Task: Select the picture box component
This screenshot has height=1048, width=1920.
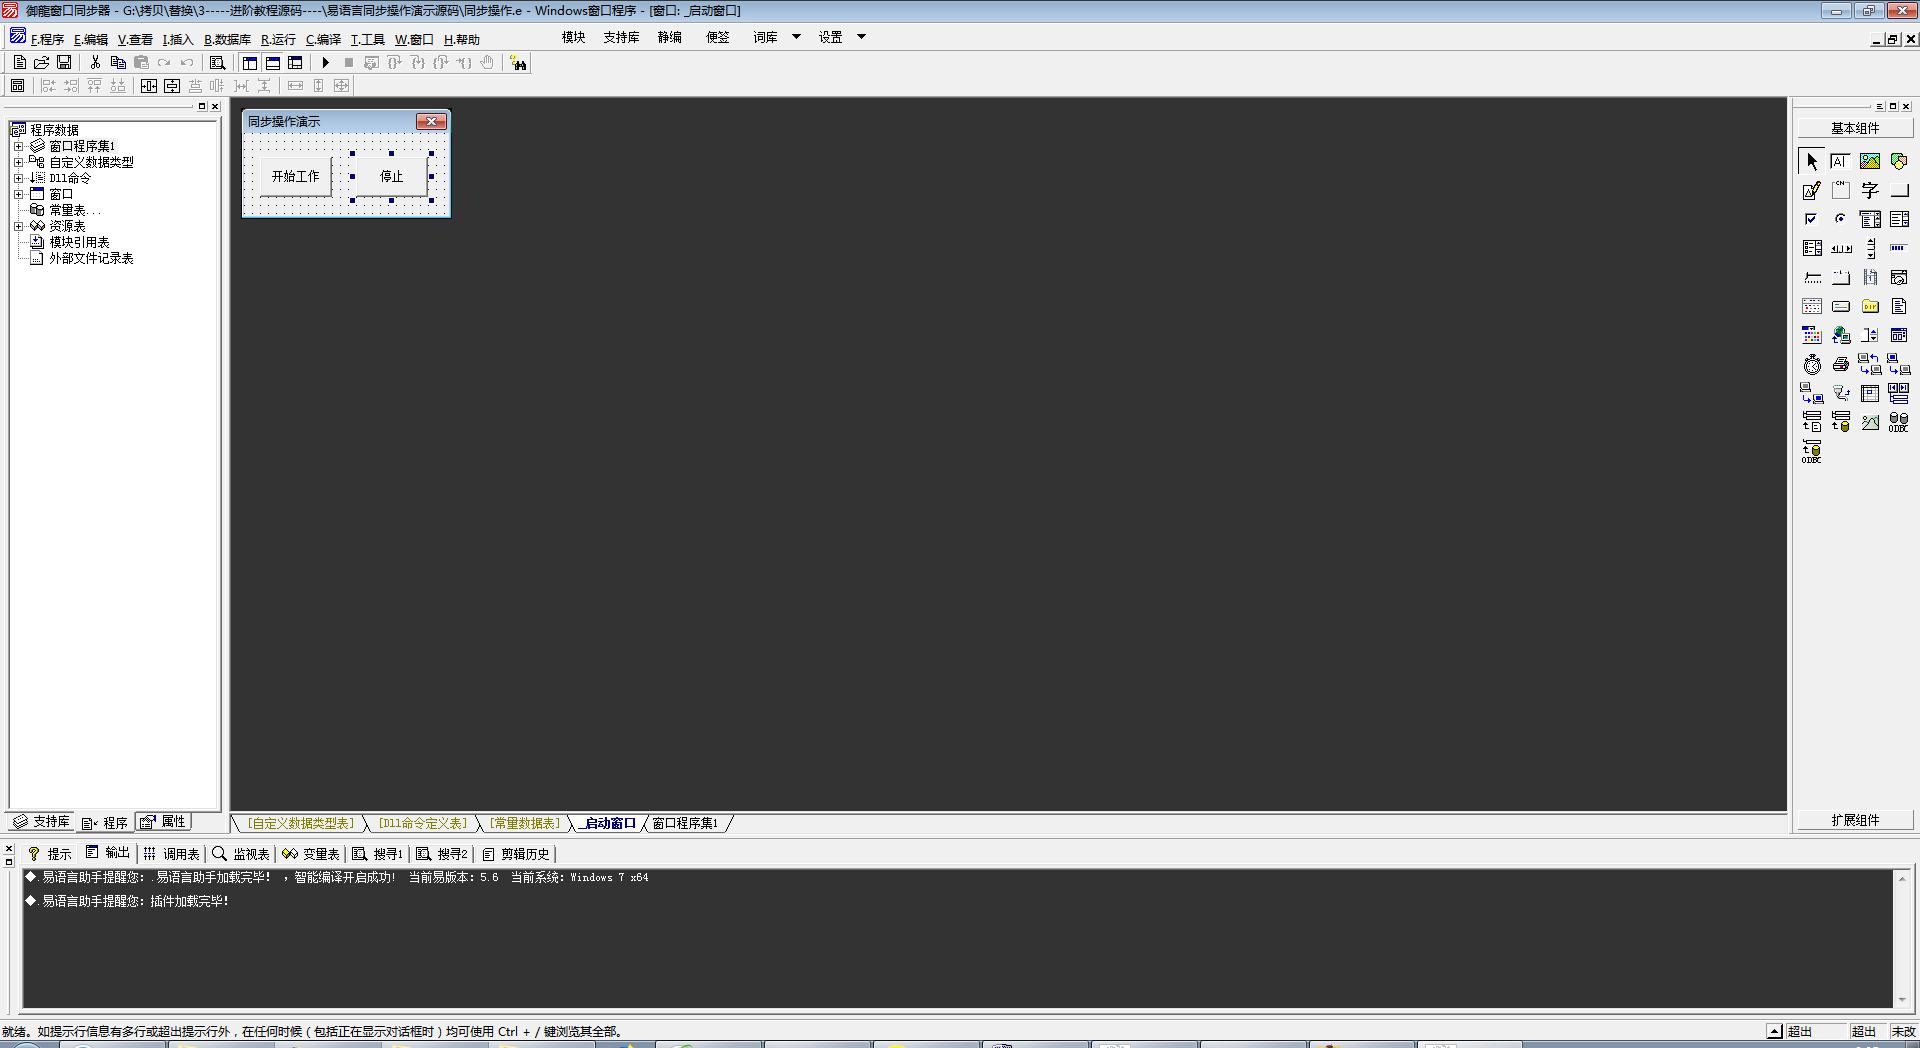Action: pos(1869,161)
